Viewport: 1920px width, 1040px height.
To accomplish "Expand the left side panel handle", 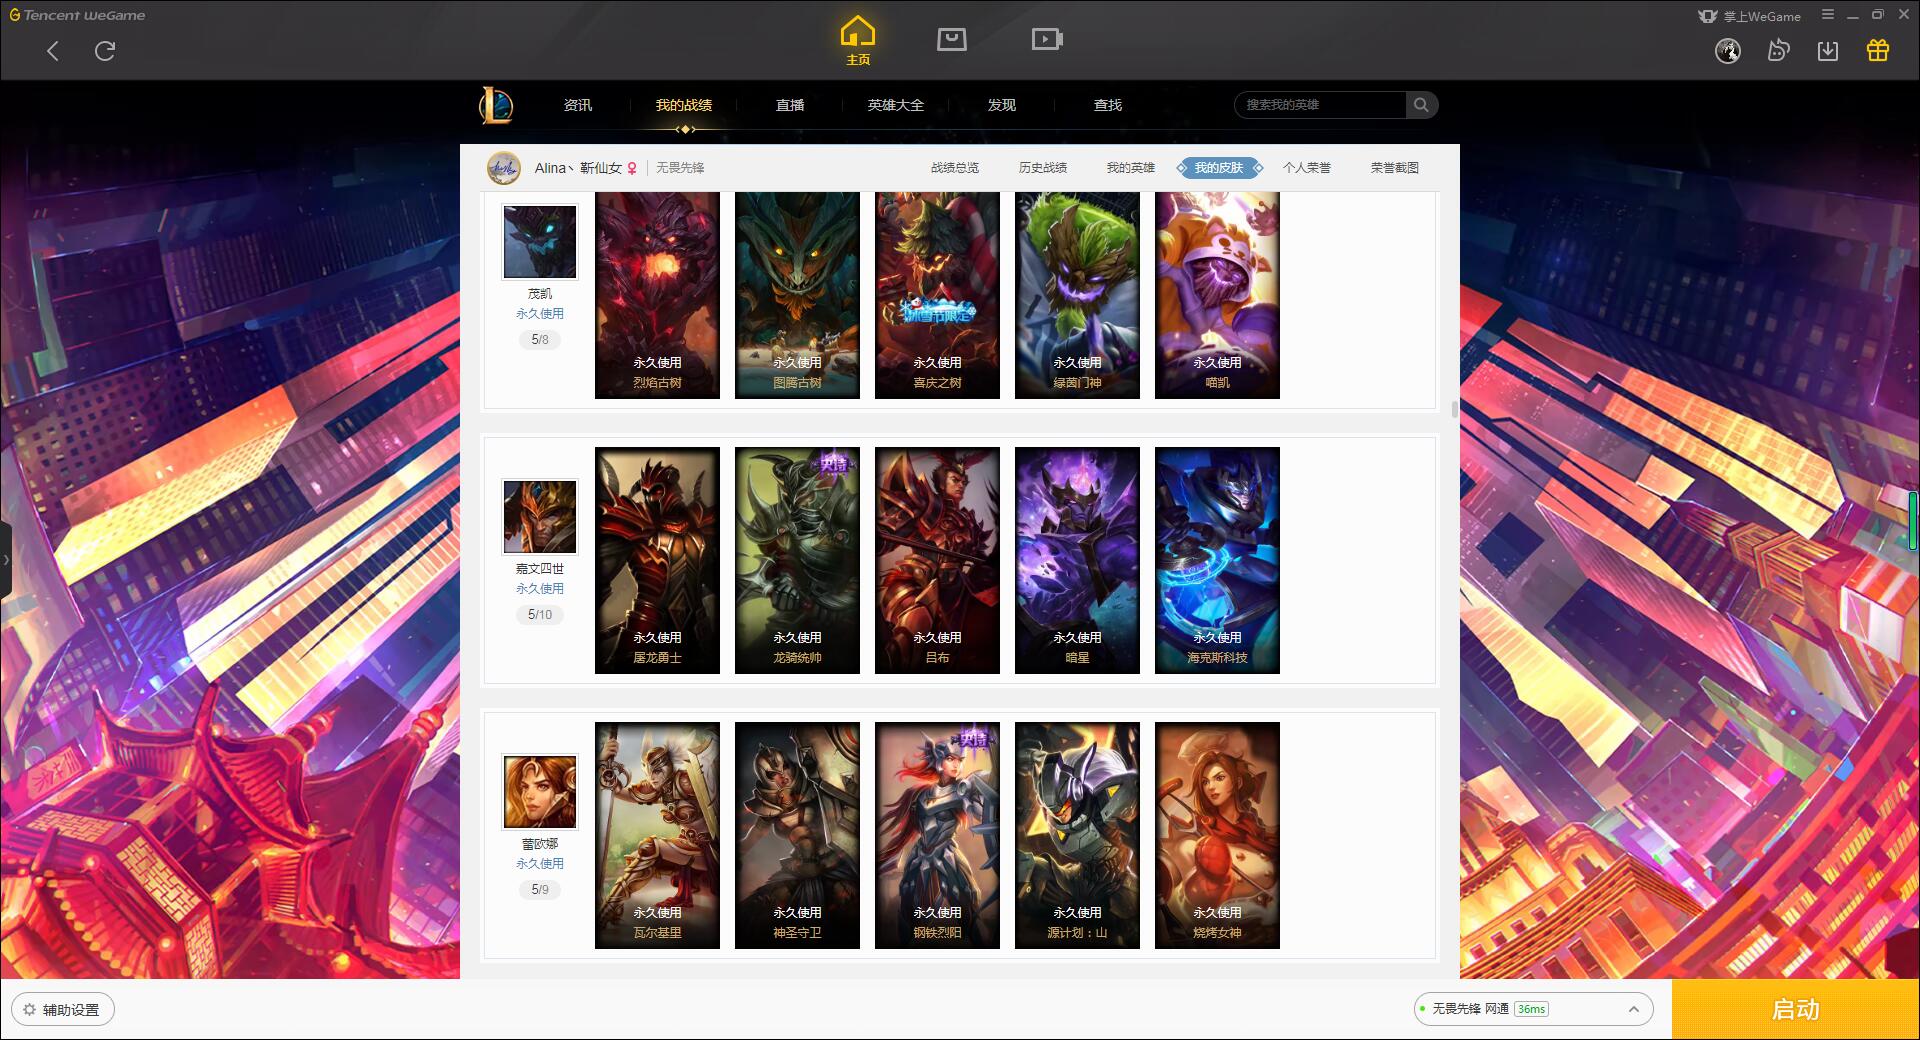I will pos(6,560).
